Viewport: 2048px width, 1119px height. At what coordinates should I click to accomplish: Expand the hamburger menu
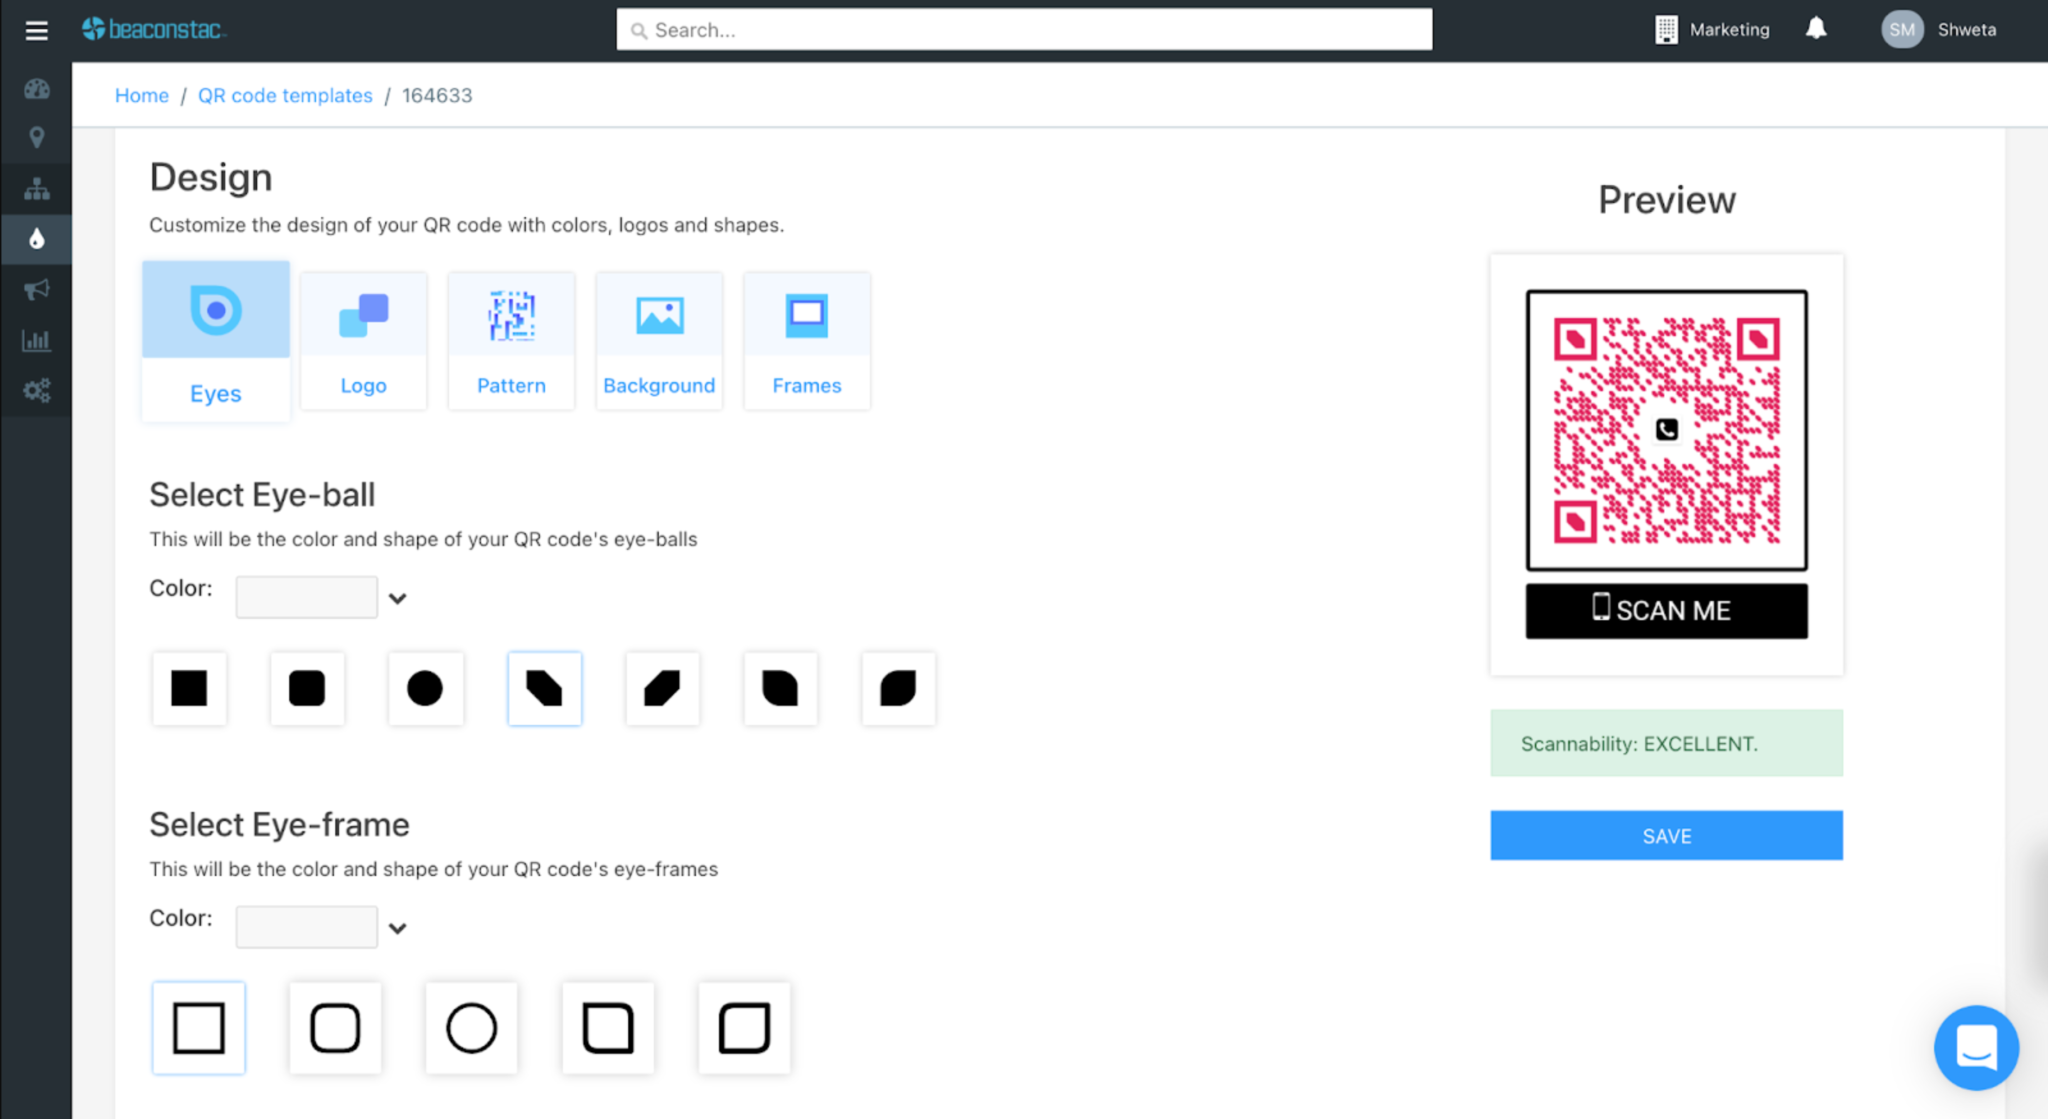pos(36,30)
